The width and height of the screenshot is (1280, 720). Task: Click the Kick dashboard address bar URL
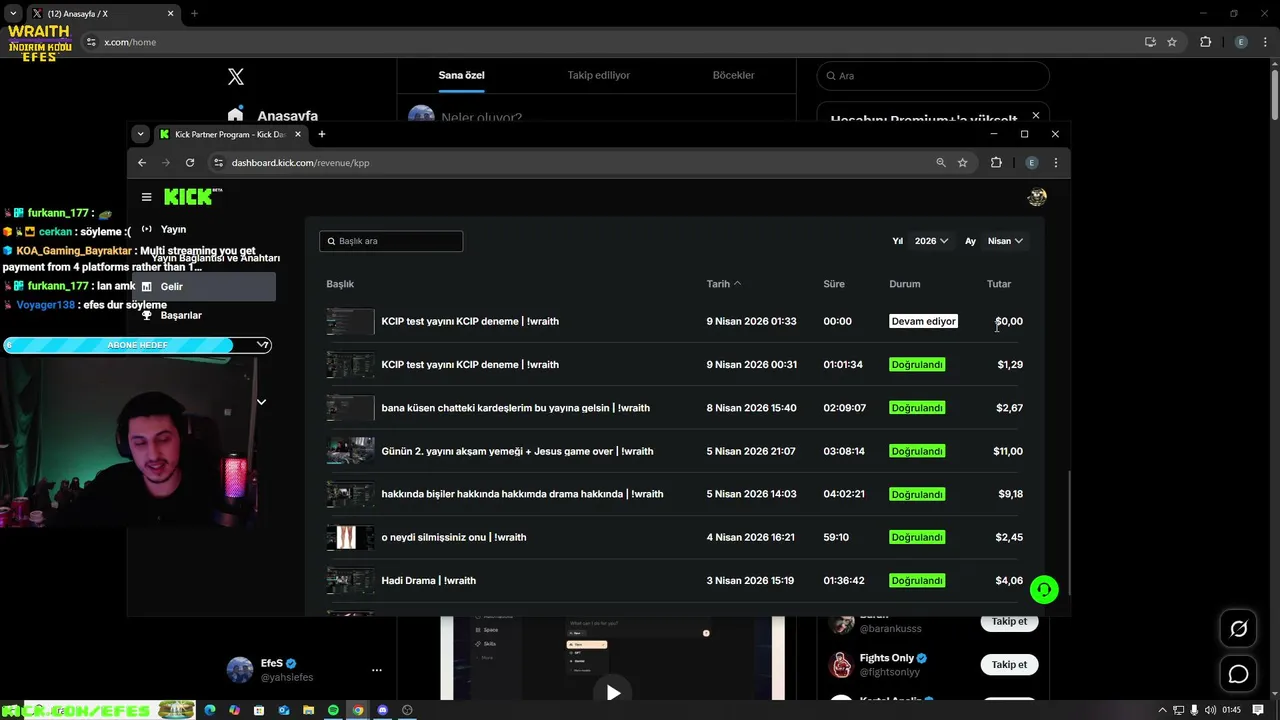click(300, 163)
